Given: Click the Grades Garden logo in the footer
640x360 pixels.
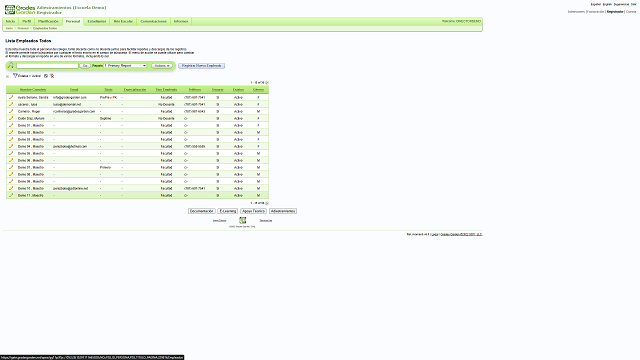Looking at the screenshot, I should click(x=242, y=220).
